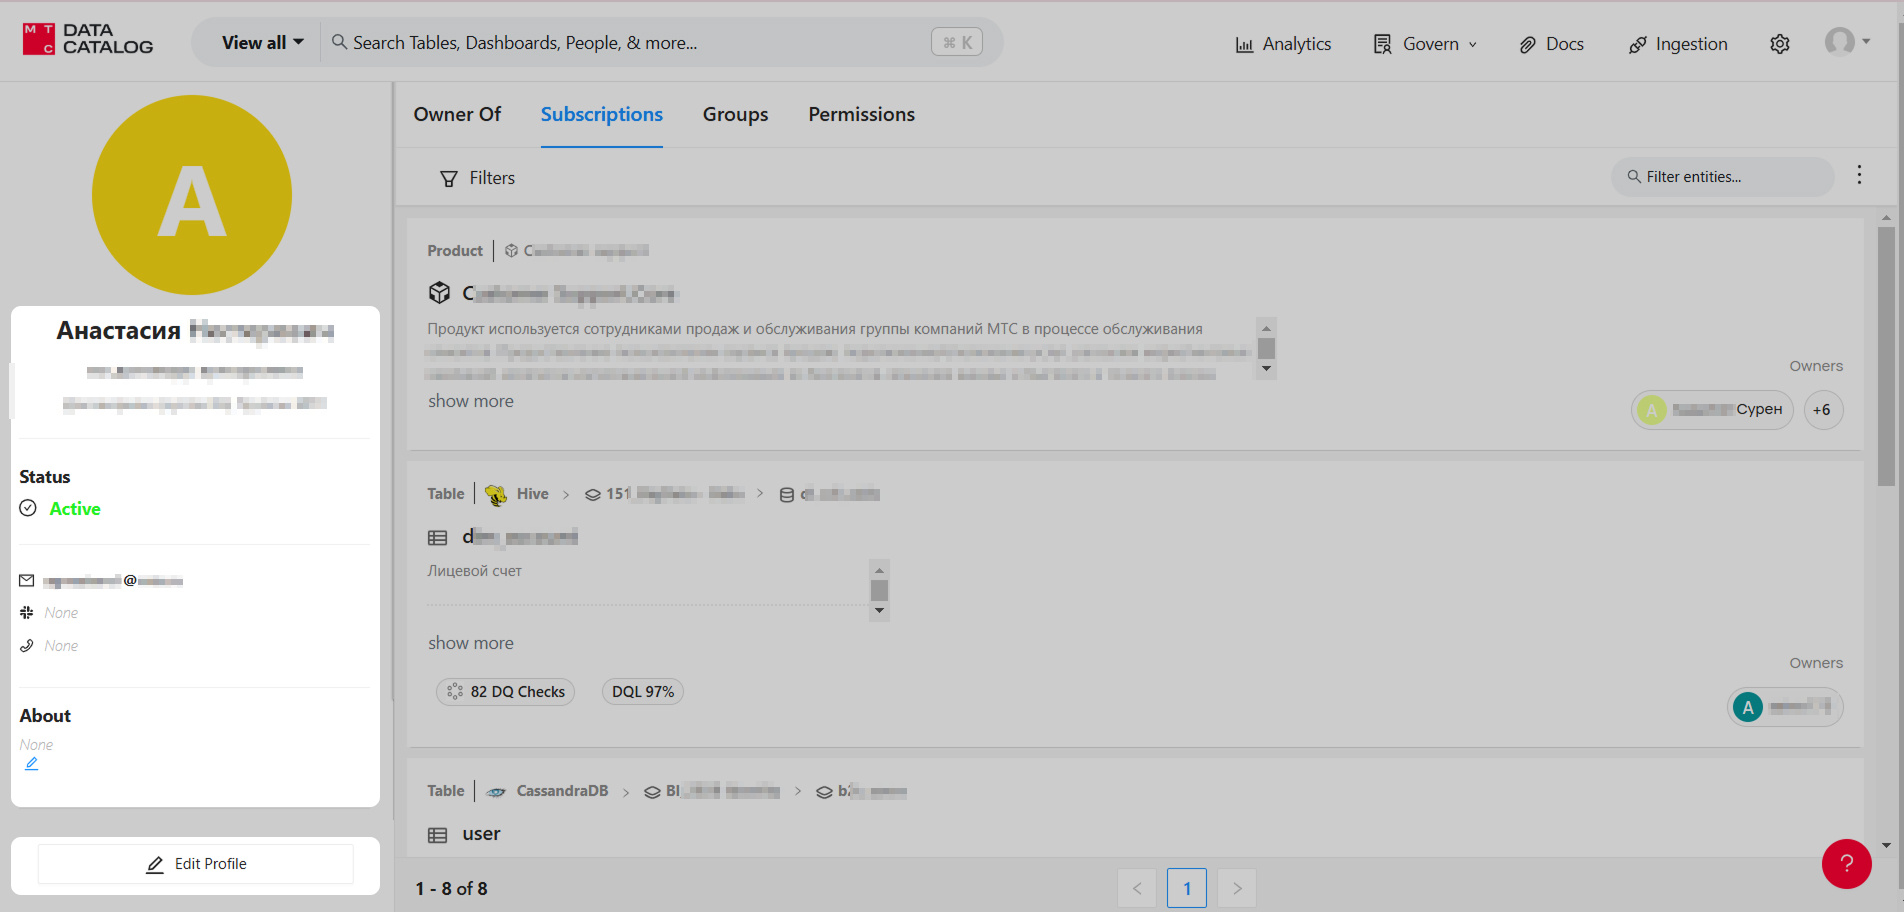Viewport: 1904px width, 912px height.
Task: Click the settings gear icon
Action: point(1779,44)
